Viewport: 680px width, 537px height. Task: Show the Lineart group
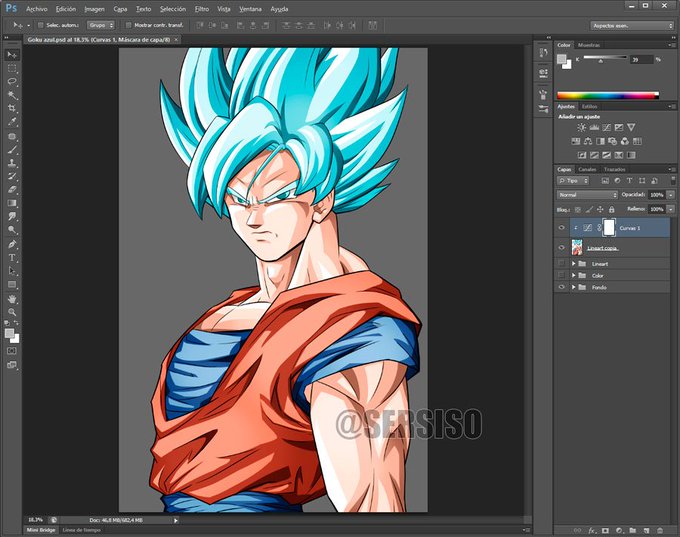(x=562, y=263)
